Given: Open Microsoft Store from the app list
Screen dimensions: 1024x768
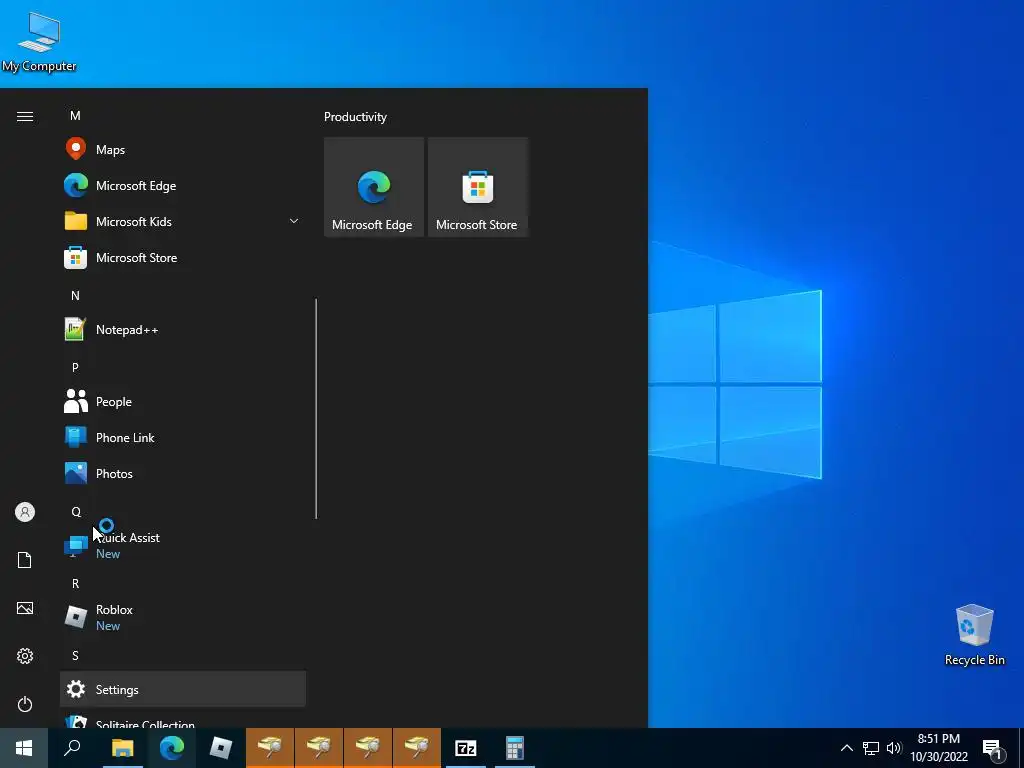Looking at the screenshot, I should [x=183, y=257].
